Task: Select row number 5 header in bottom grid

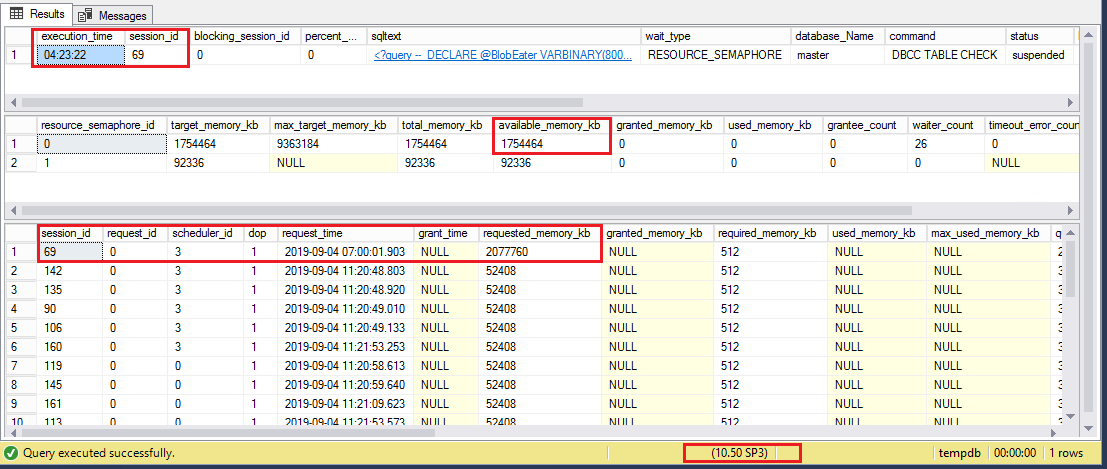Action: coord(21,328)
